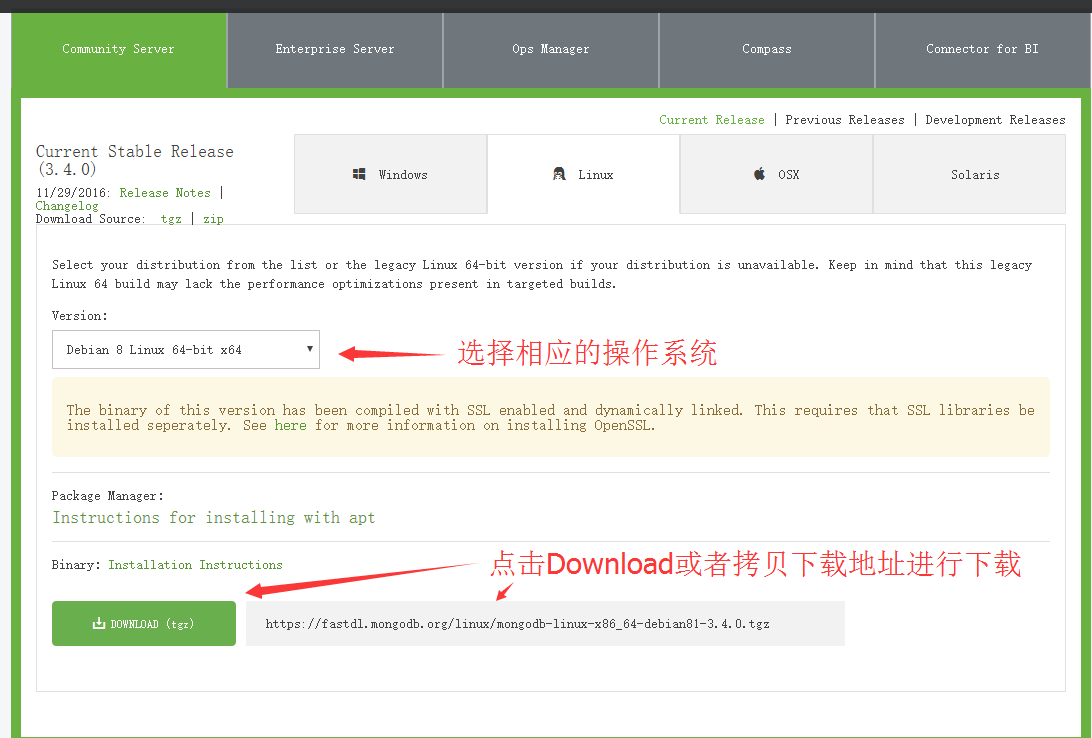Open Development Releases link
Viewport: 1092px width, 738px height.
click(x=995, y=120)
